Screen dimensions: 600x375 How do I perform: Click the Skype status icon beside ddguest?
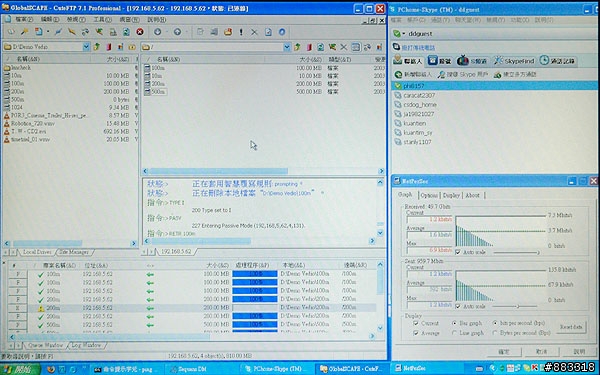[x=397, y=34]
